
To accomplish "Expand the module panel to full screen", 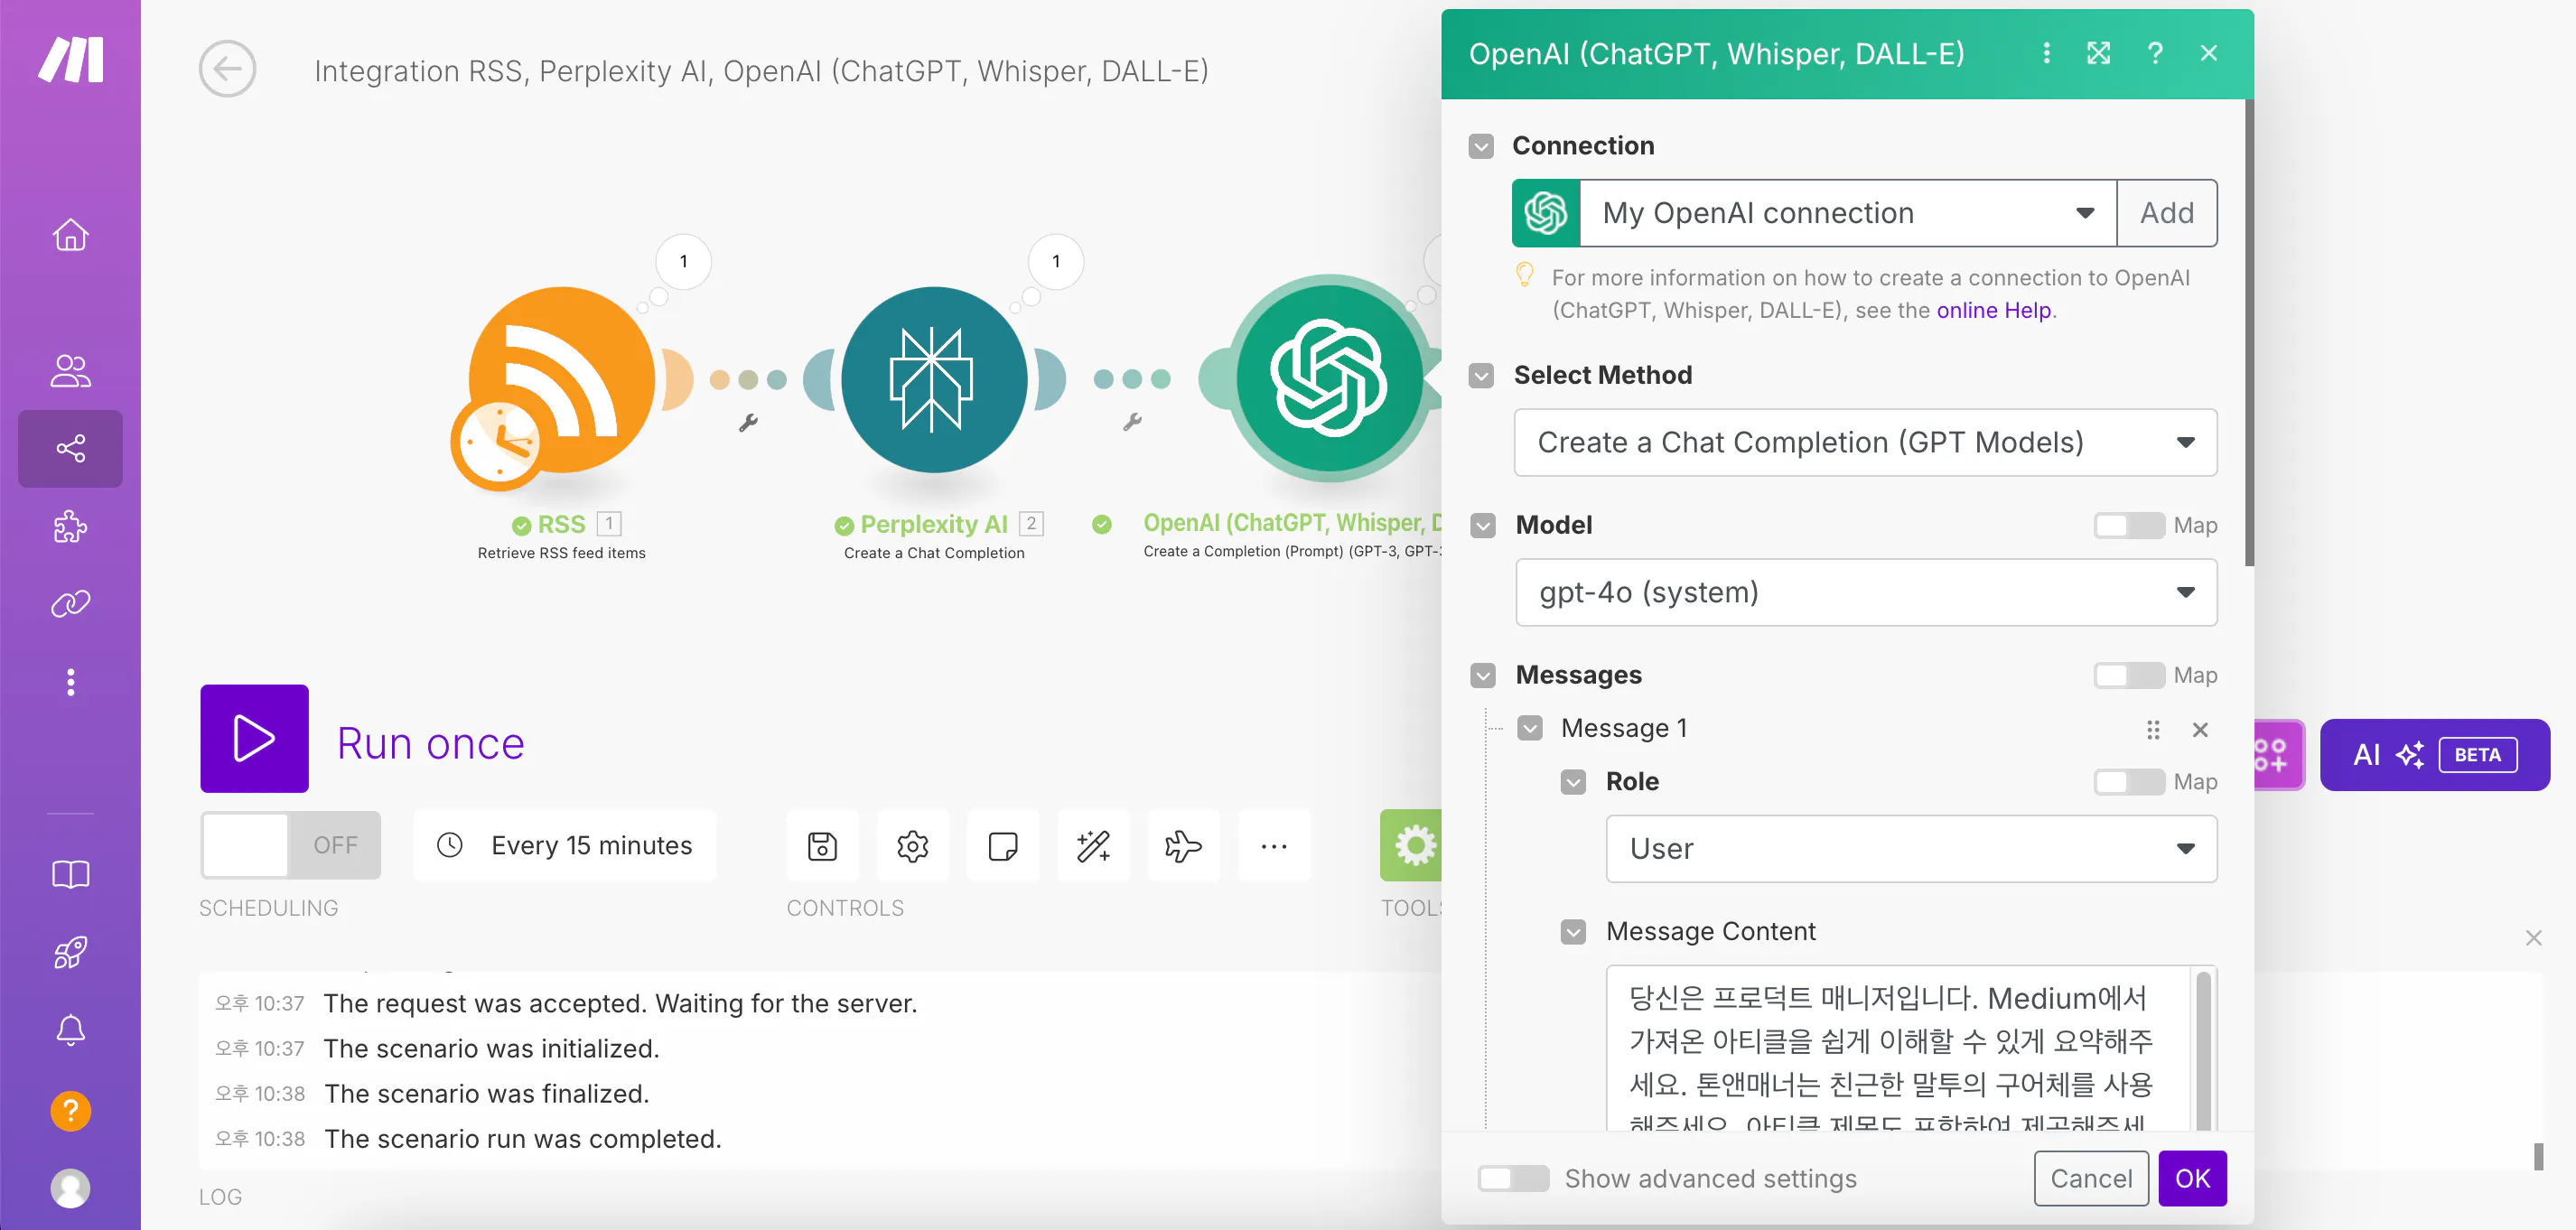I will (2098, 53).
